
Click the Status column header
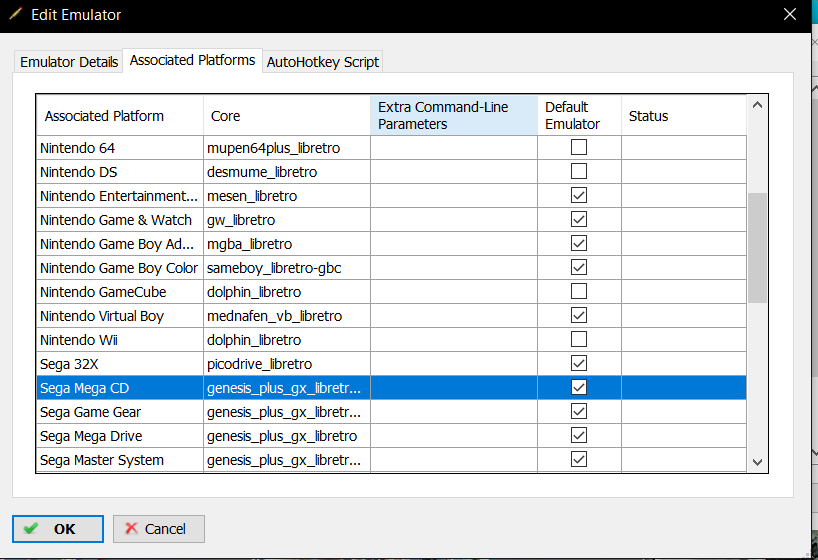pos(684,115)
